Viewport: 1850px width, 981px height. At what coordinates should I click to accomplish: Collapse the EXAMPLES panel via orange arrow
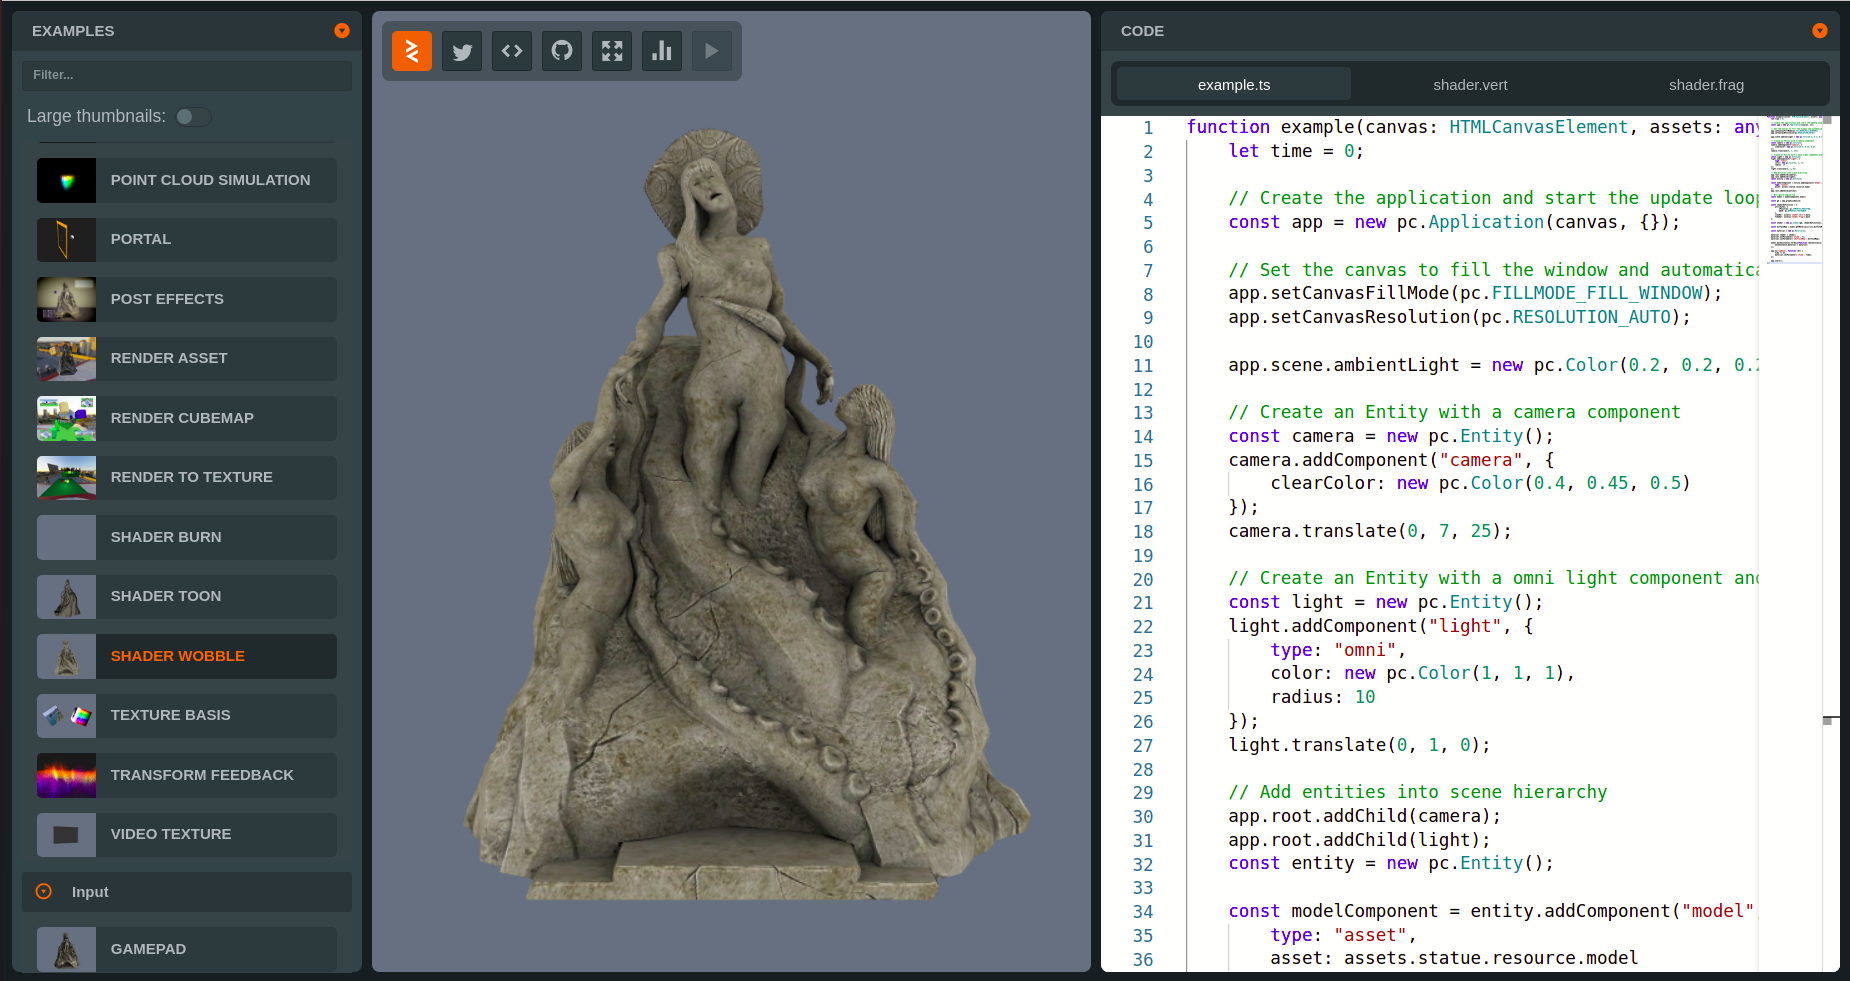tap(342, 31)
